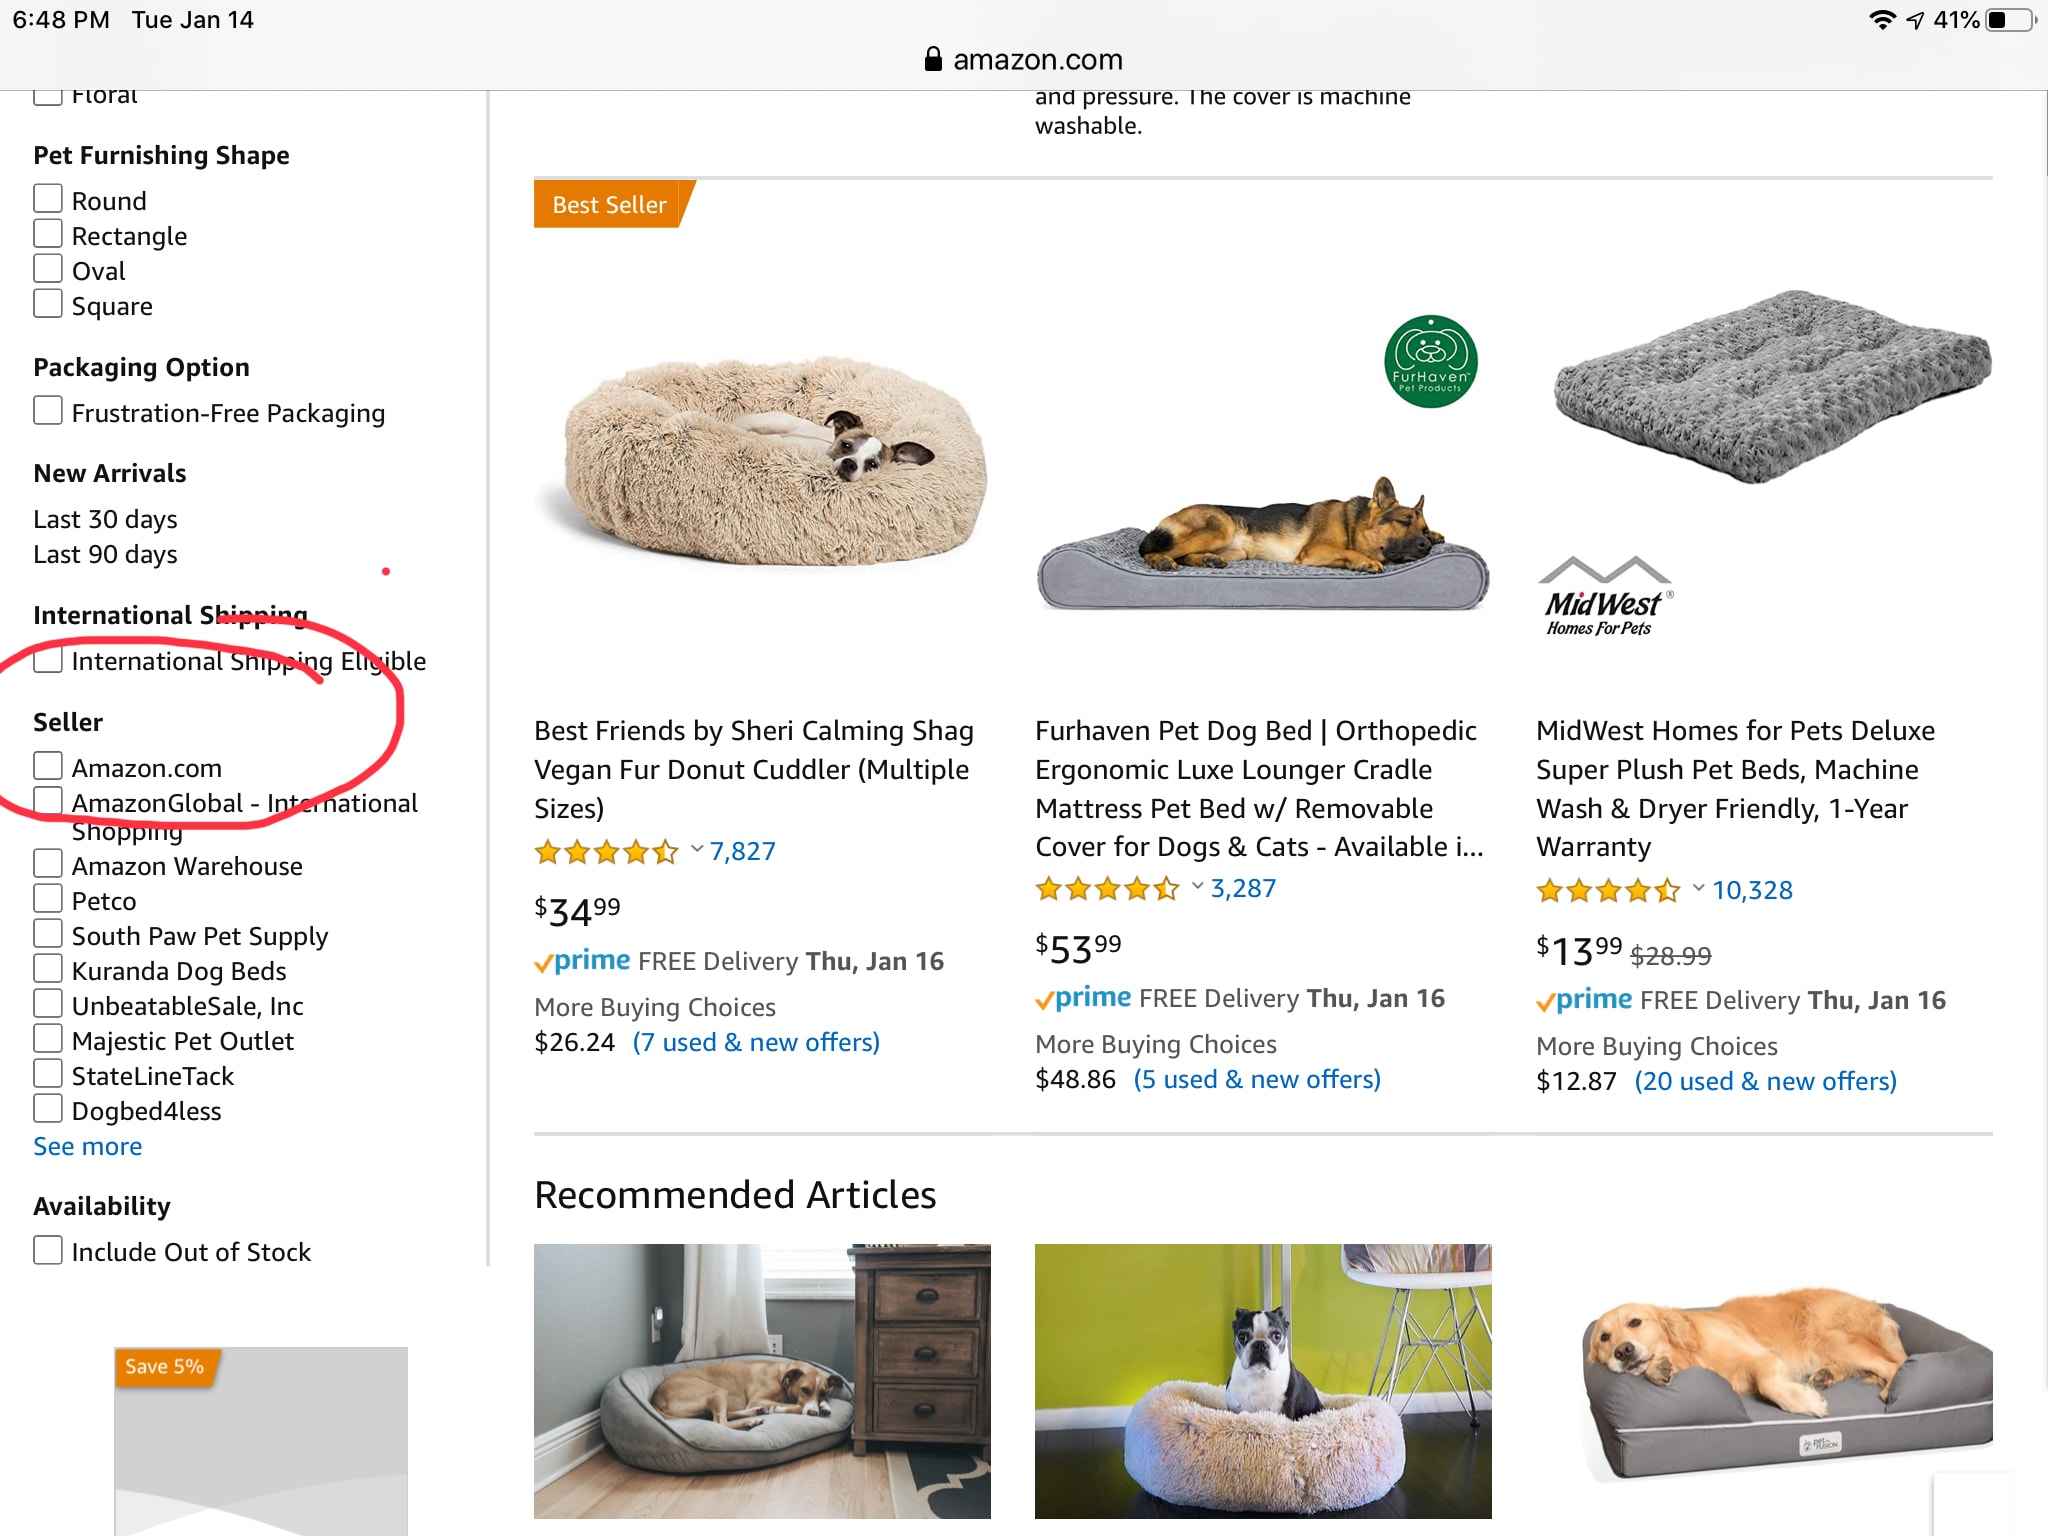Click the star rating of the Furhaven bed
Screen dimensions: 2048x1536
pyautogui.click(x=1107, y=888)
